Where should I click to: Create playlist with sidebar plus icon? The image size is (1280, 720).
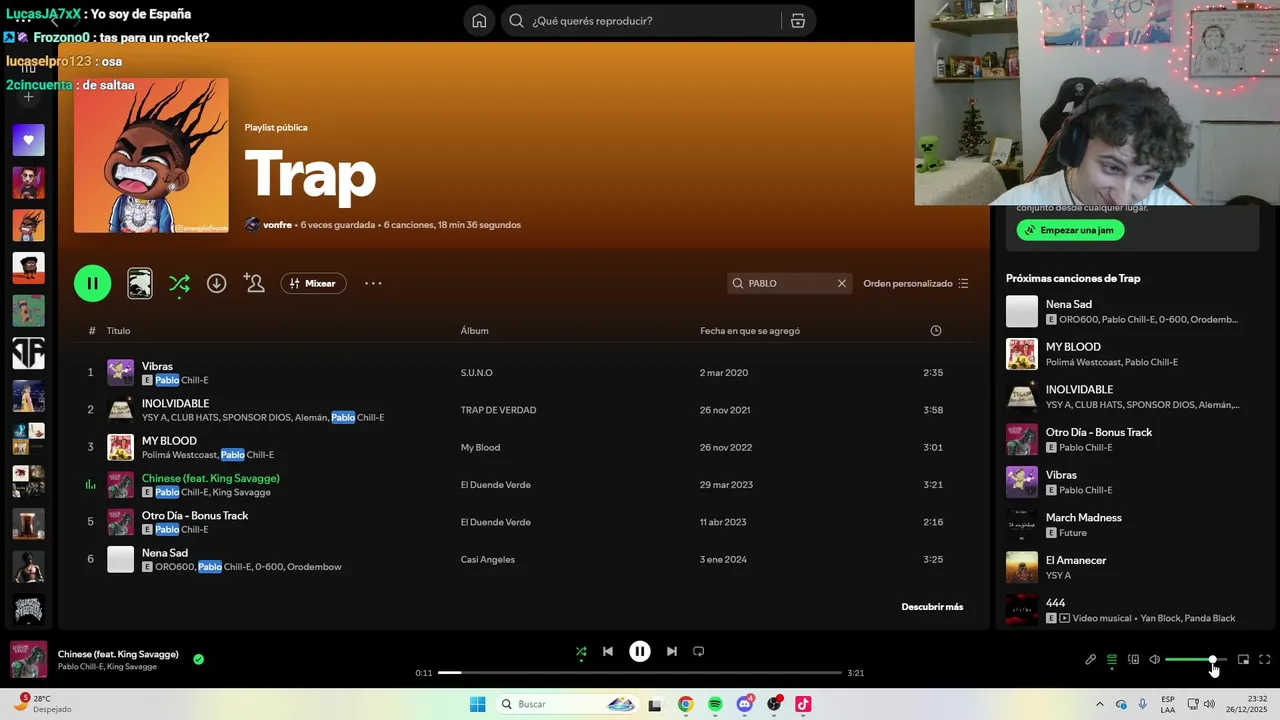[x=28, y=97]
